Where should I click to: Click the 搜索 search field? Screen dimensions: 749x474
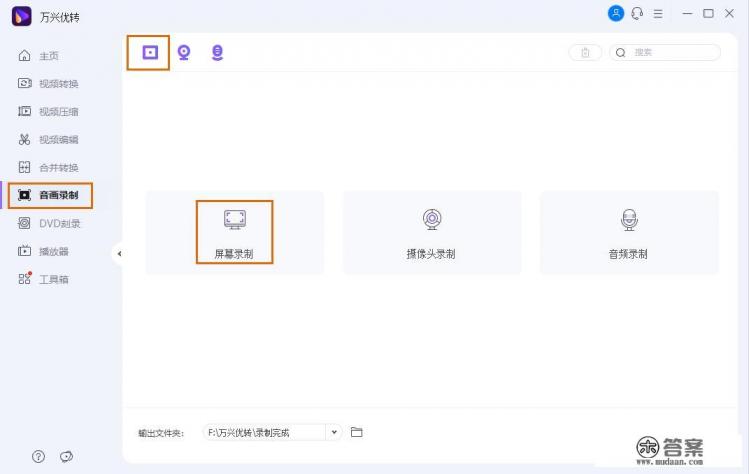click(x=665, y=53)
